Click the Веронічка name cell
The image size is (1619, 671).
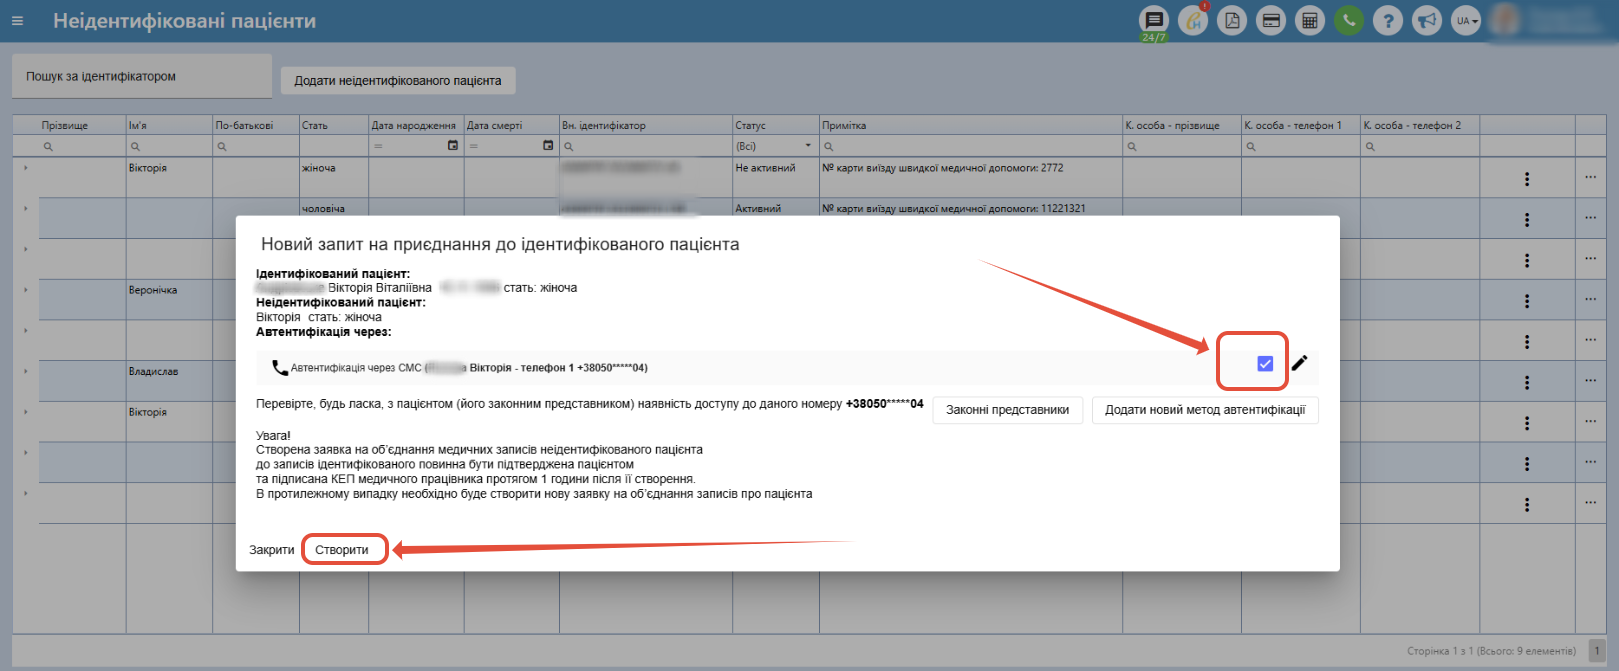169,300
